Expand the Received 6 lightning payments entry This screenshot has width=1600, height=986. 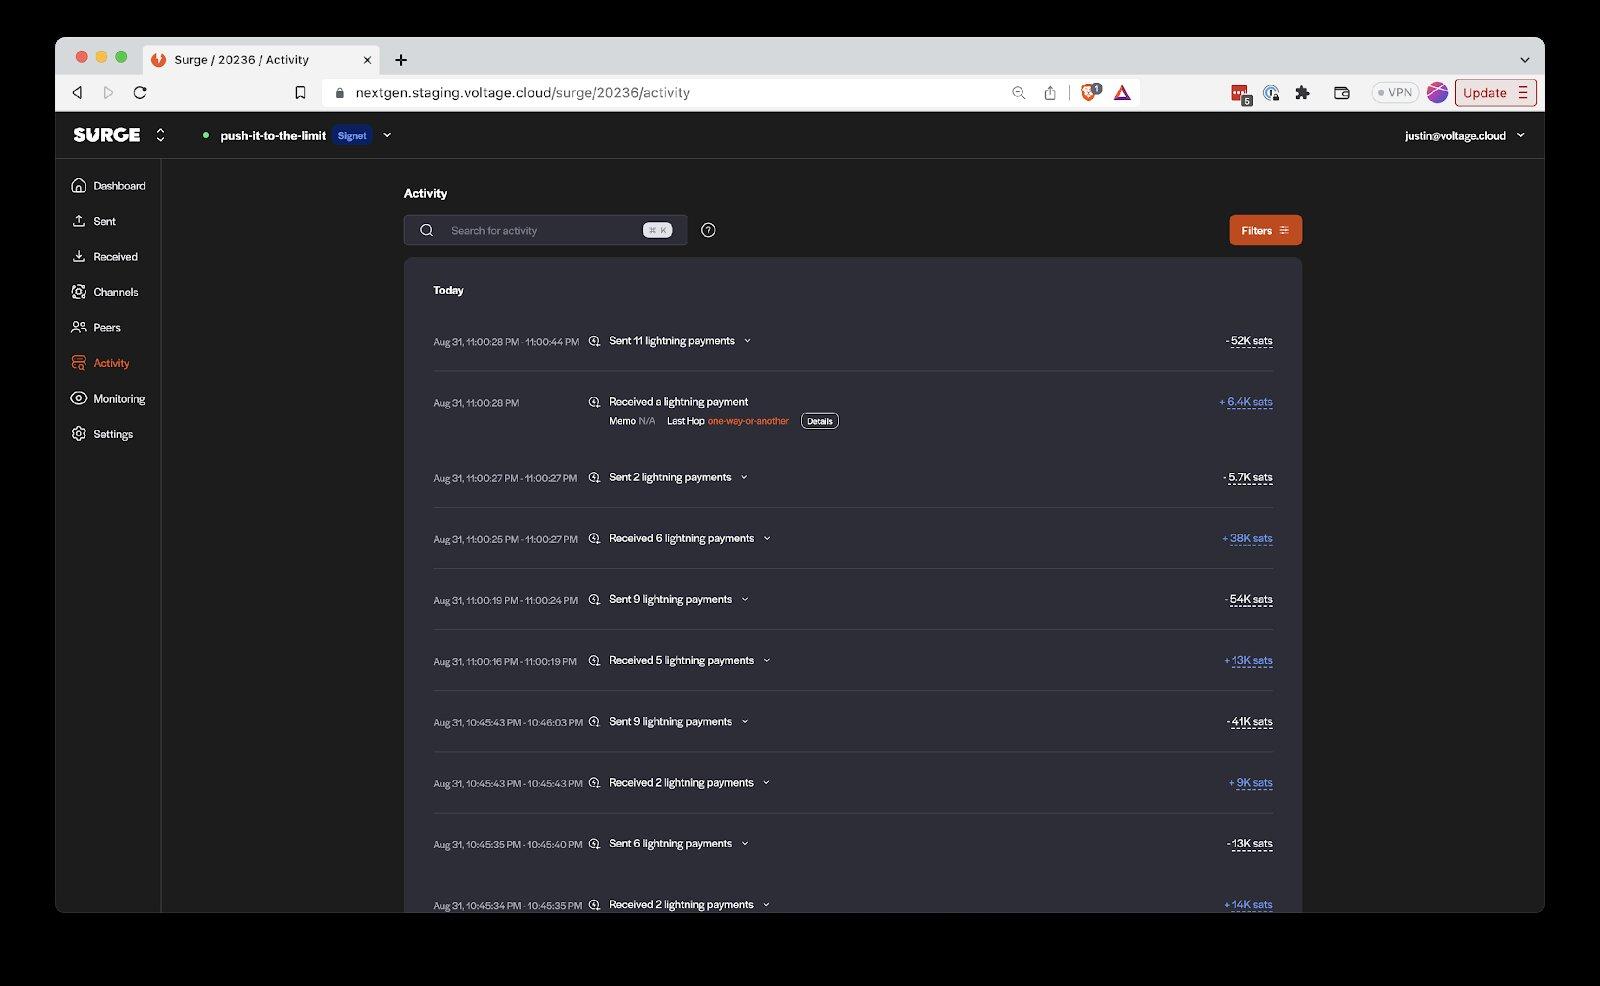(x=767, y=538)
